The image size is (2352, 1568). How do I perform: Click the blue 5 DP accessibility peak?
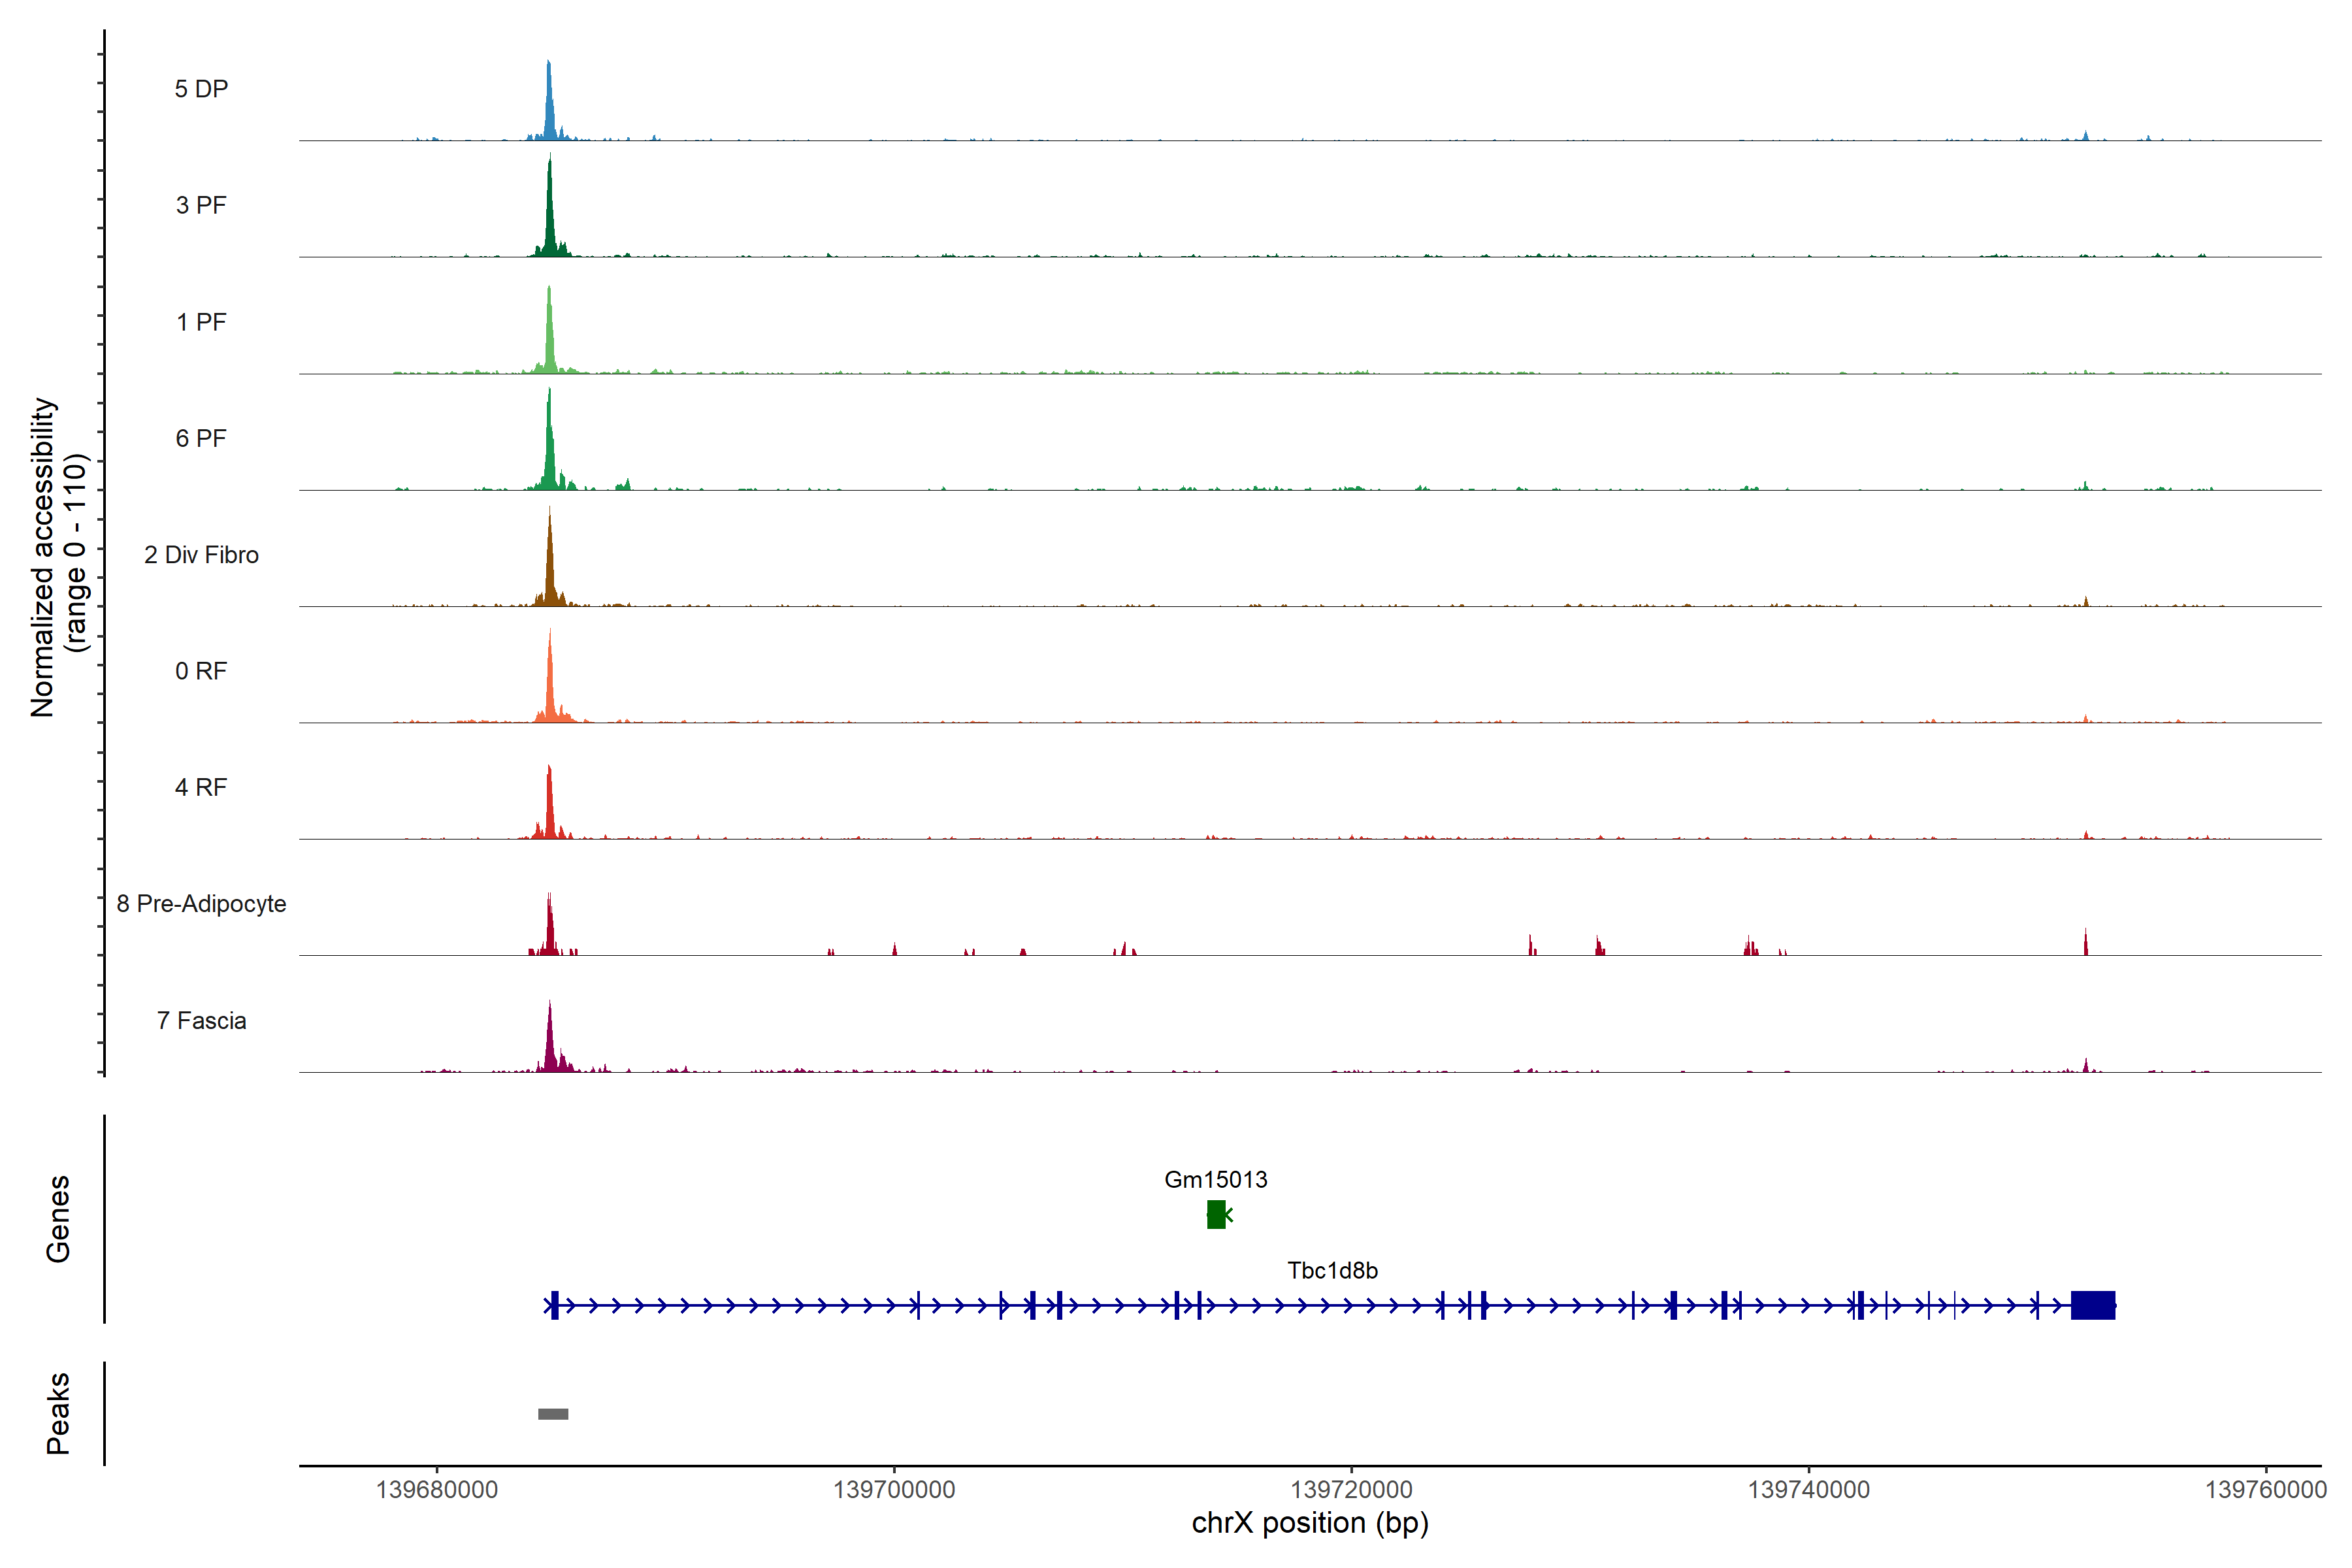coord(549,110)
